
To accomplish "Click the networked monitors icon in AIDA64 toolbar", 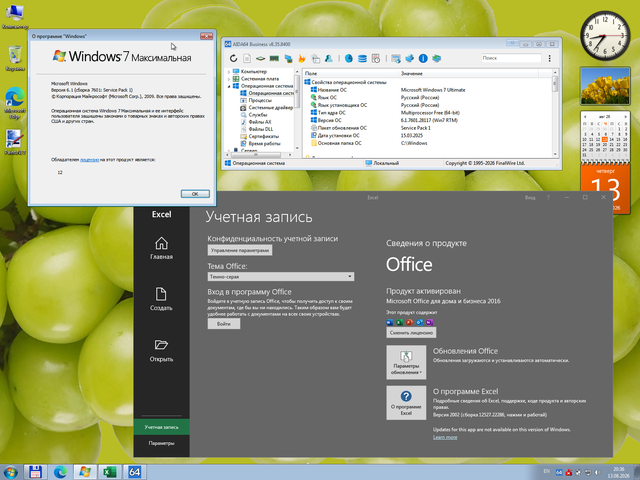I will click(x=288, y=58).
